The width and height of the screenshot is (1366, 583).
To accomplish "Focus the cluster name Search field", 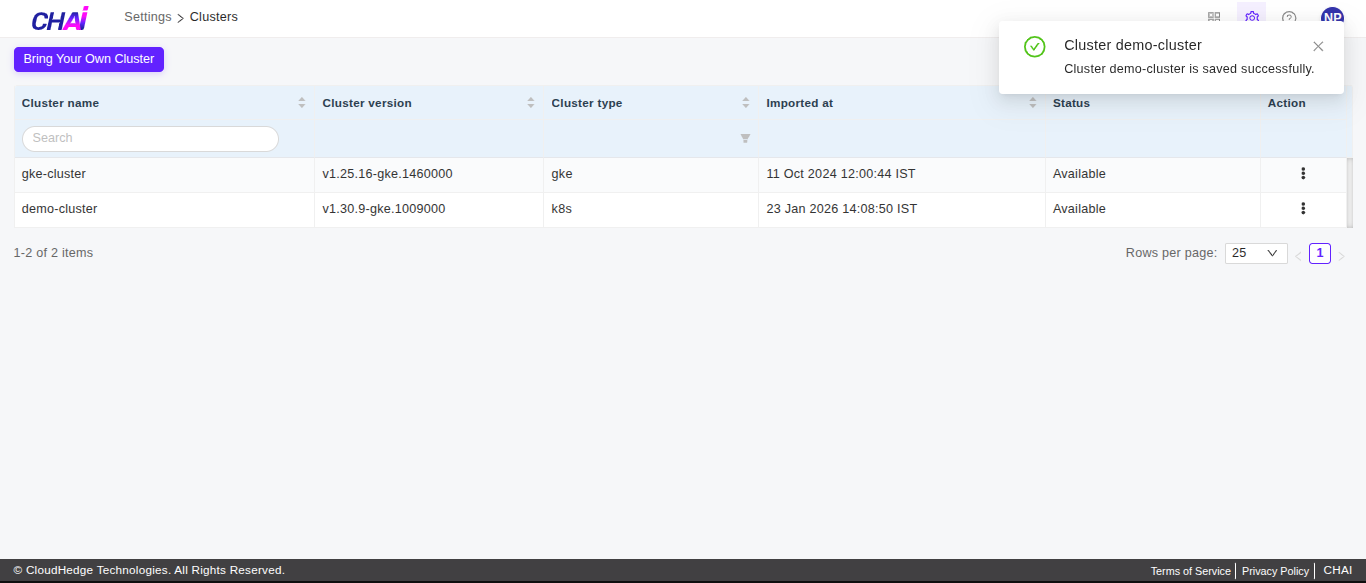I will [x=150, y=138].
